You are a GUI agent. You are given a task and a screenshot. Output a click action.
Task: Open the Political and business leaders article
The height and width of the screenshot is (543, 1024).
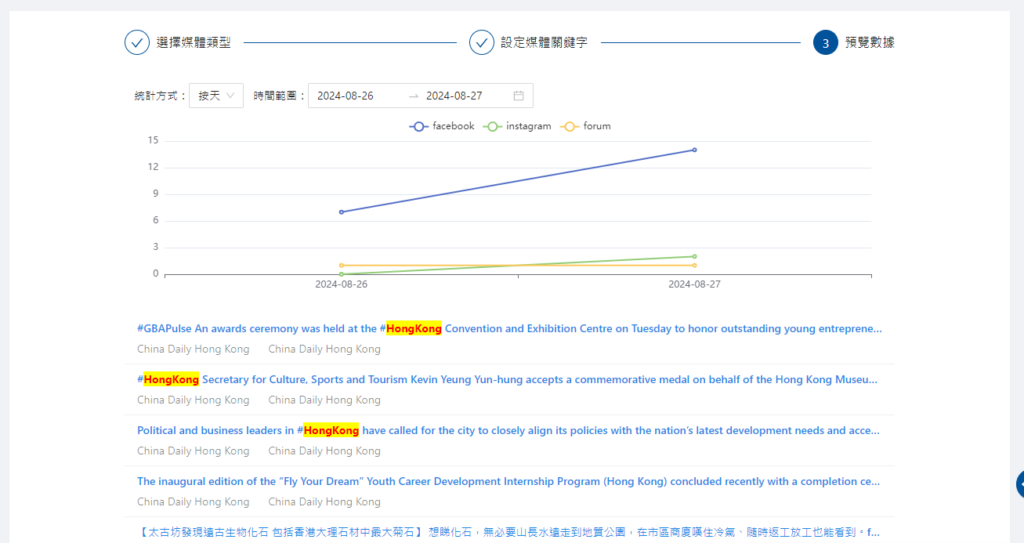[508, 431]
